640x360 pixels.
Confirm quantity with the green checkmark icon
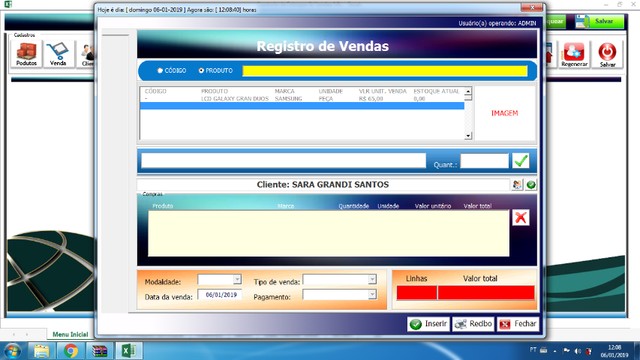point(520,160)
